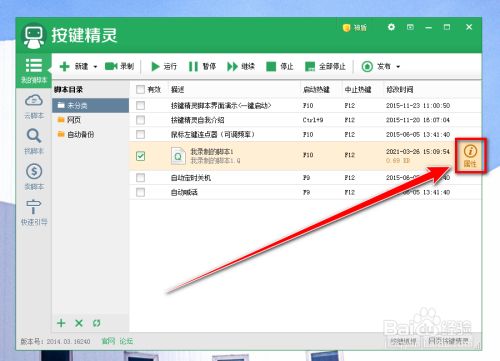Click the date 2021-03-26 15:09:54
The image size is (500, 361).
coord(418,152)
